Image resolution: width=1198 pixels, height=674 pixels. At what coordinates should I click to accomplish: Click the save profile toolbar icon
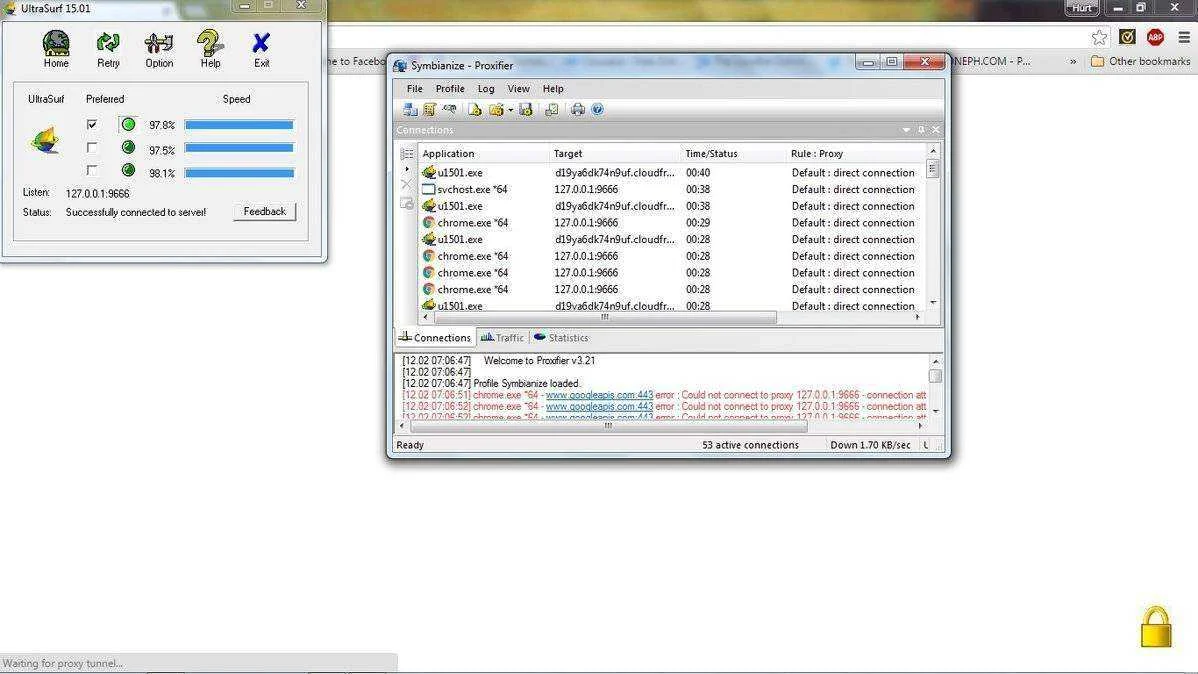click(526, 109)
